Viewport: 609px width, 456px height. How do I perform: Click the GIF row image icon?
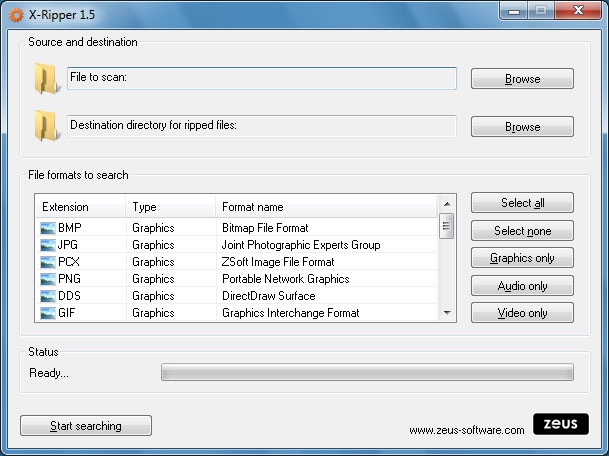48,313
